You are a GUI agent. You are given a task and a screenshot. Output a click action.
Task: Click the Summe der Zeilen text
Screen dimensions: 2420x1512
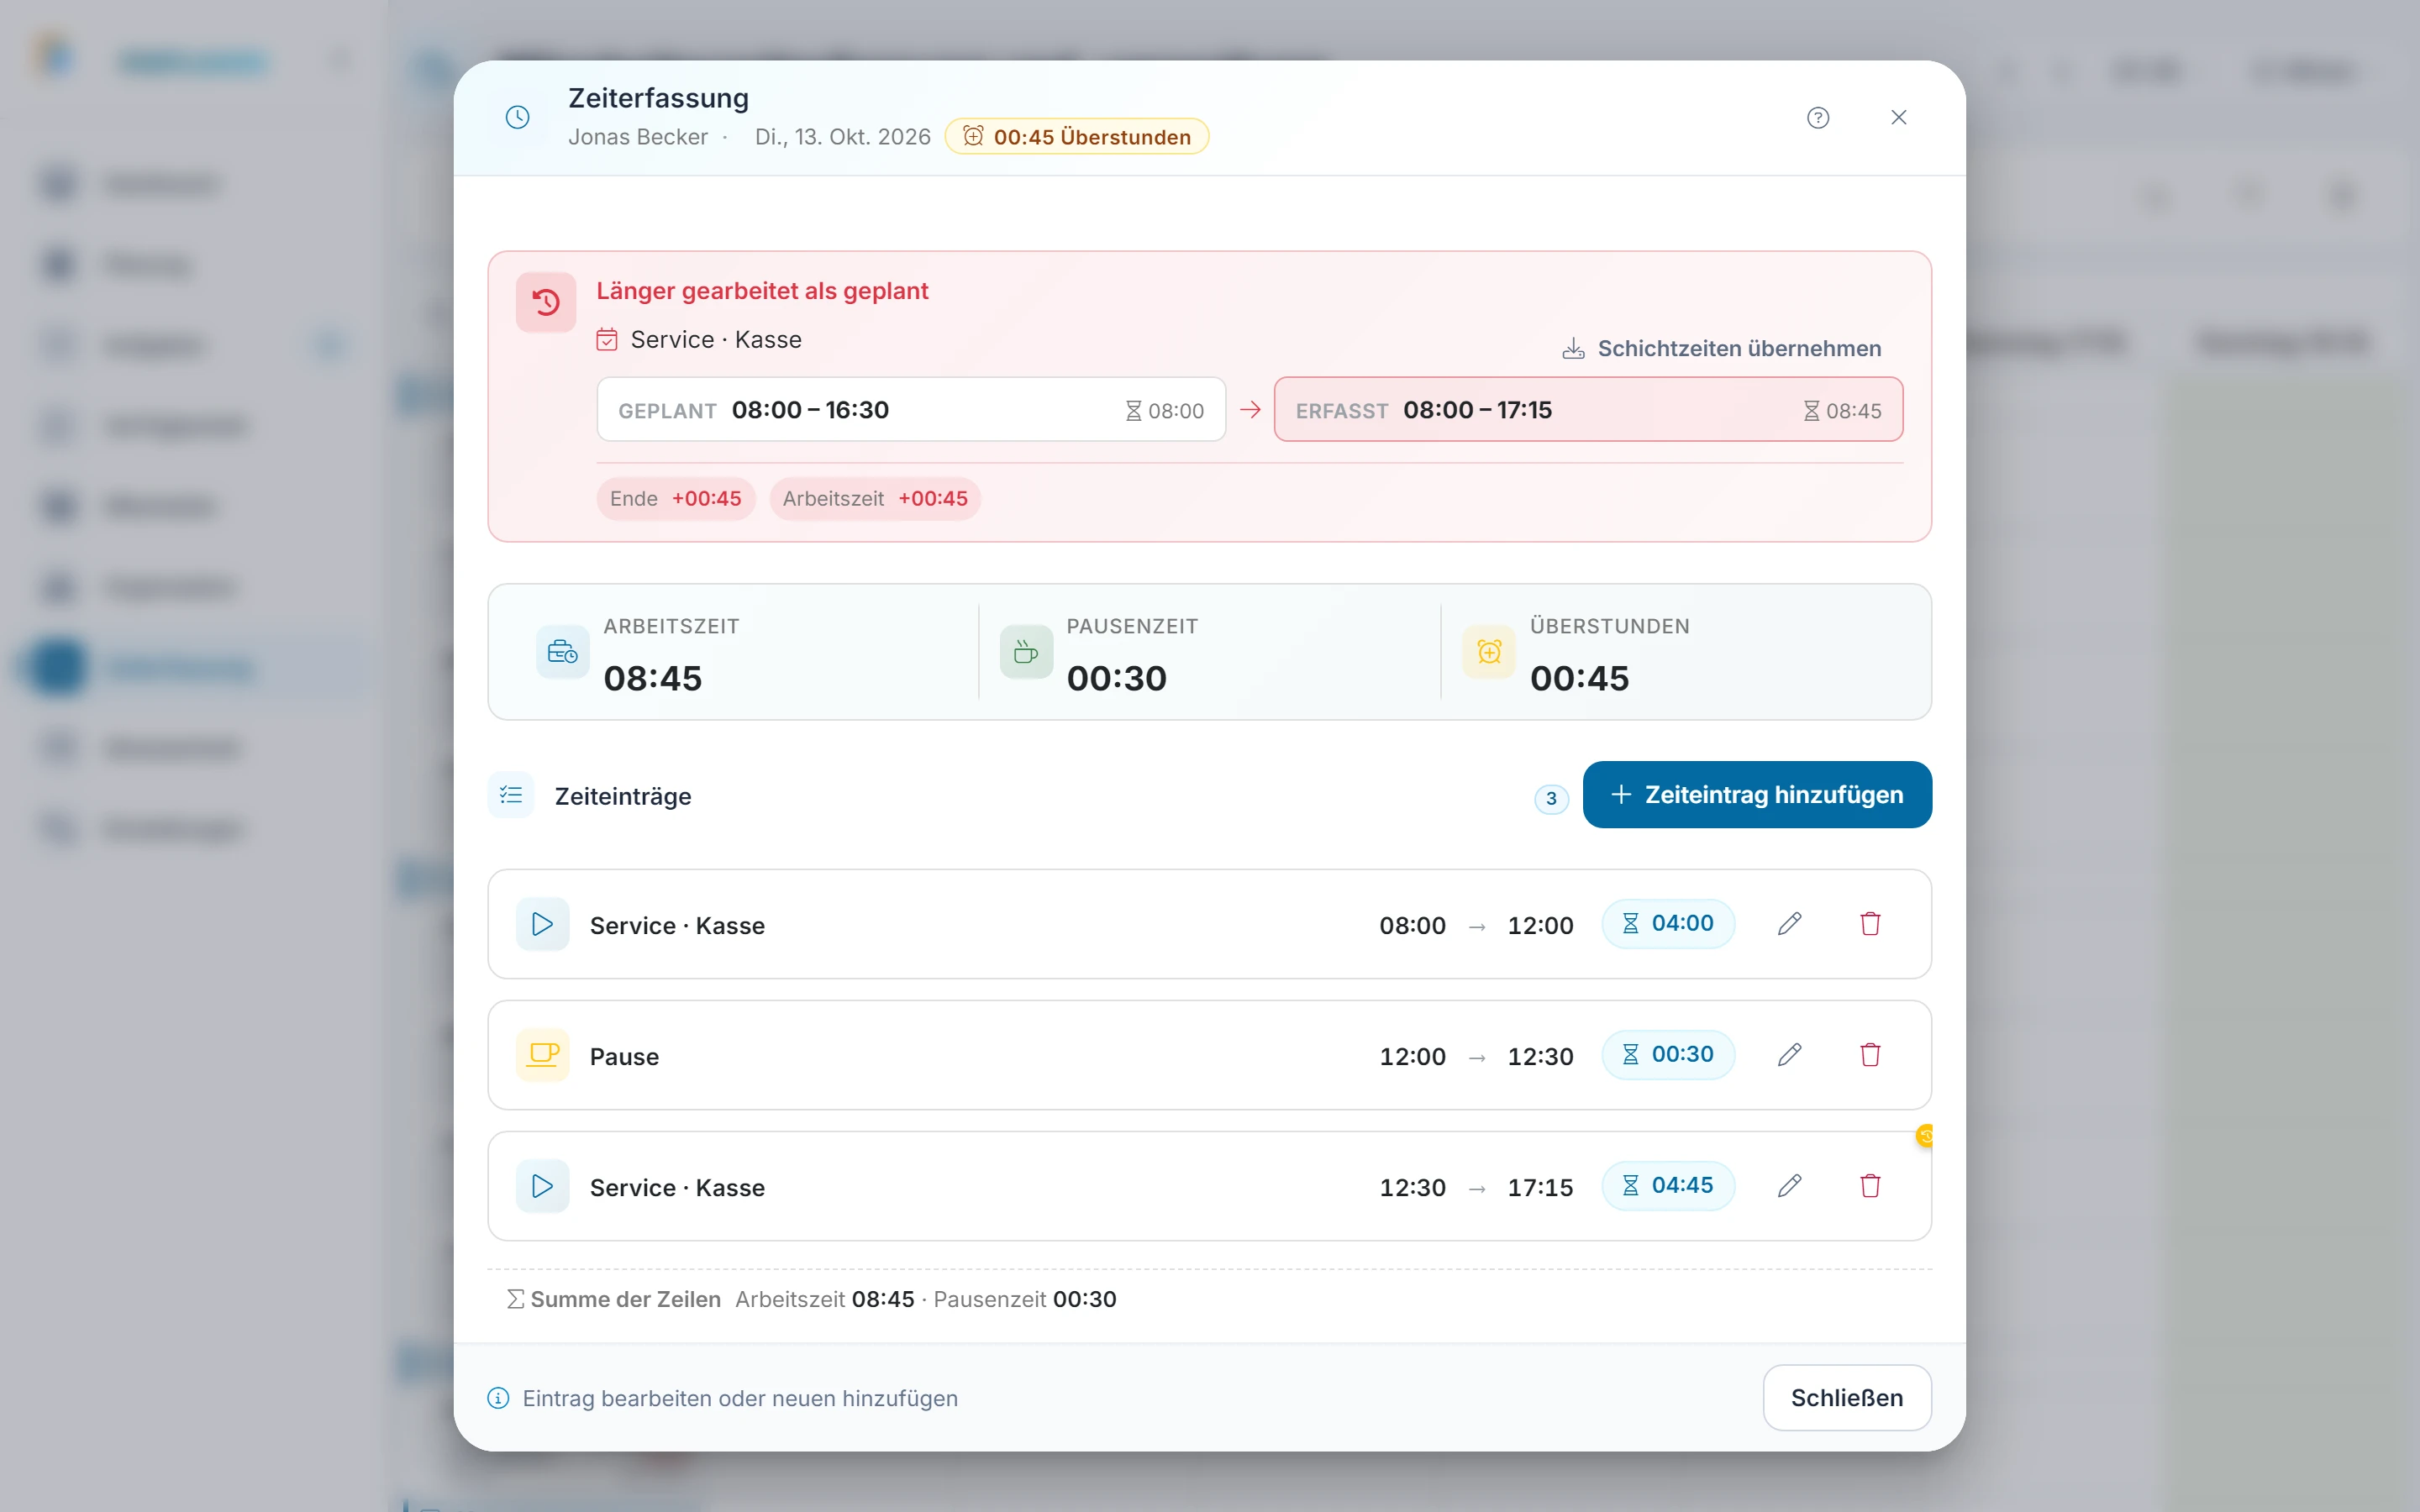point(625,1299)
